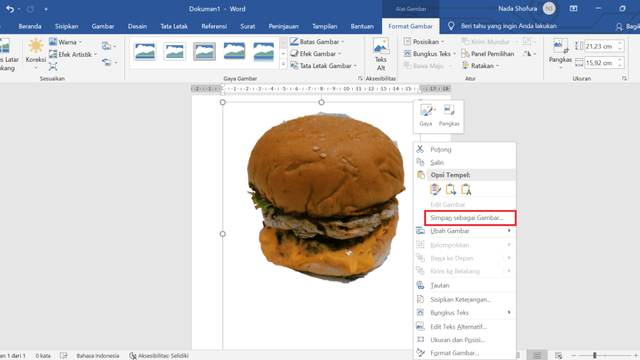Select the fifth picture style thumbnail
This screenshot has width=640, height=360.
tap(264, 51)
